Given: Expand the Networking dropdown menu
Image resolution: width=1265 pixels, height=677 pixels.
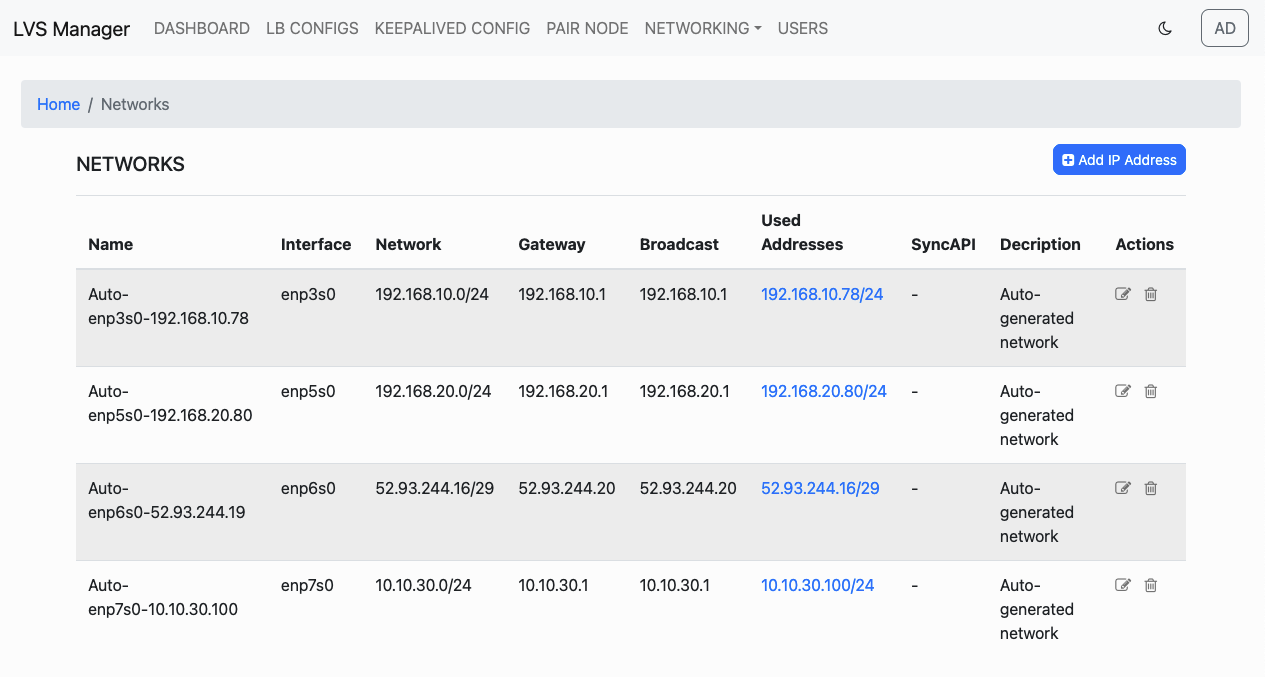Looking at the screenshot, I should 703,28.
